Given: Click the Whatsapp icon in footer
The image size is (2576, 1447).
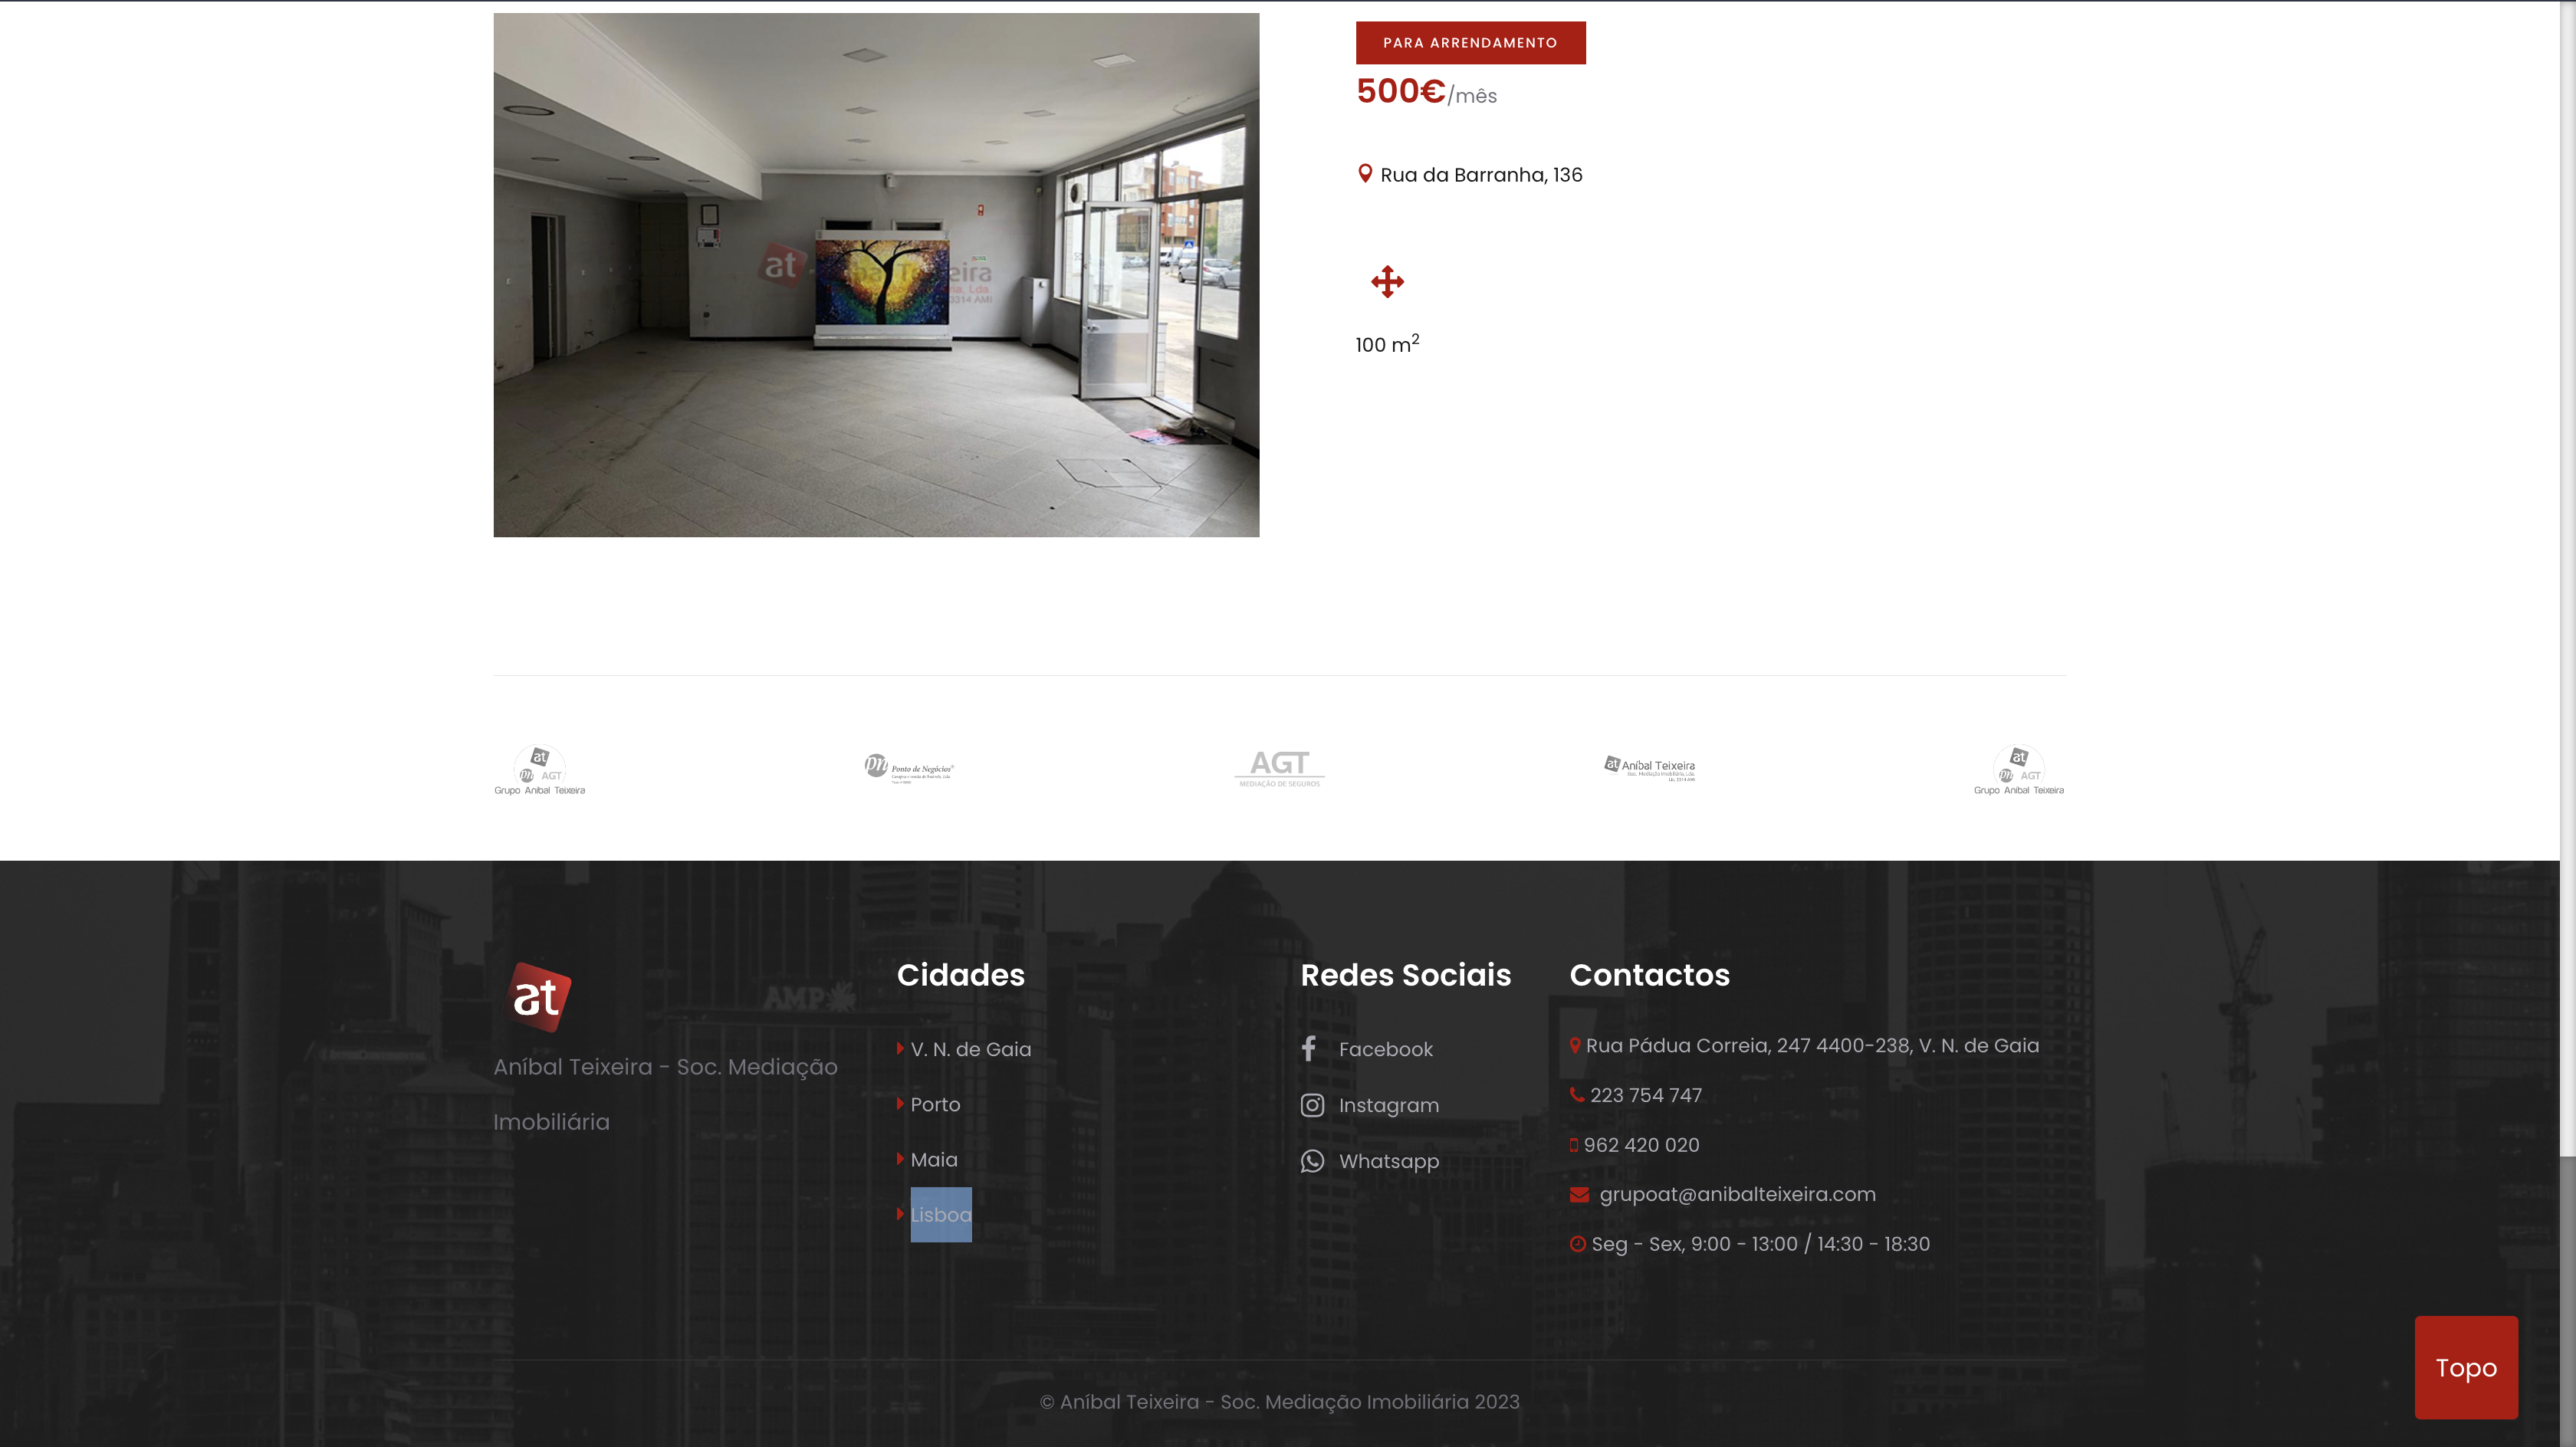Looking at the screenshot, I should 1312,1161.
